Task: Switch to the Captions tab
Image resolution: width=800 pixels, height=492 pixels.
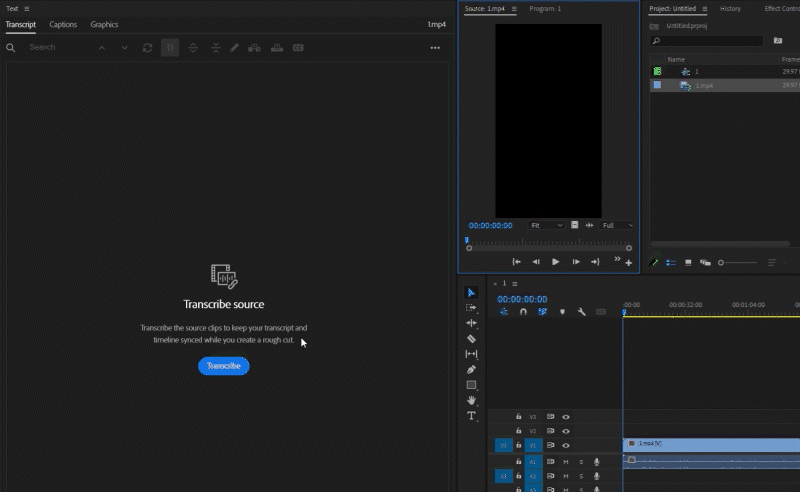Action: 63,24
